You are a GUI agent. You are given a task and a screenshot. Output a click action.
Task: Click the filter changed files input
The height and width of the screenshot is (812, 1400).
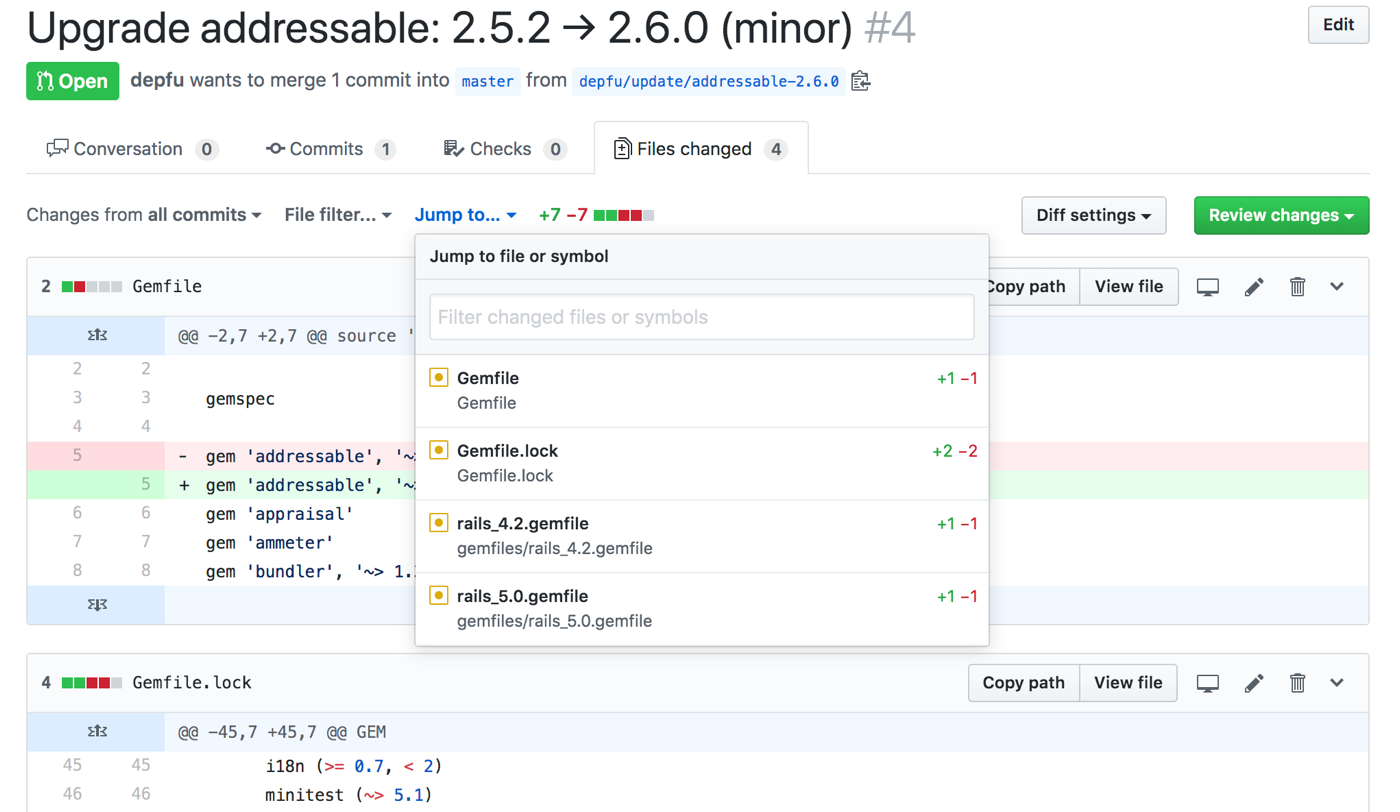point(701,317)
